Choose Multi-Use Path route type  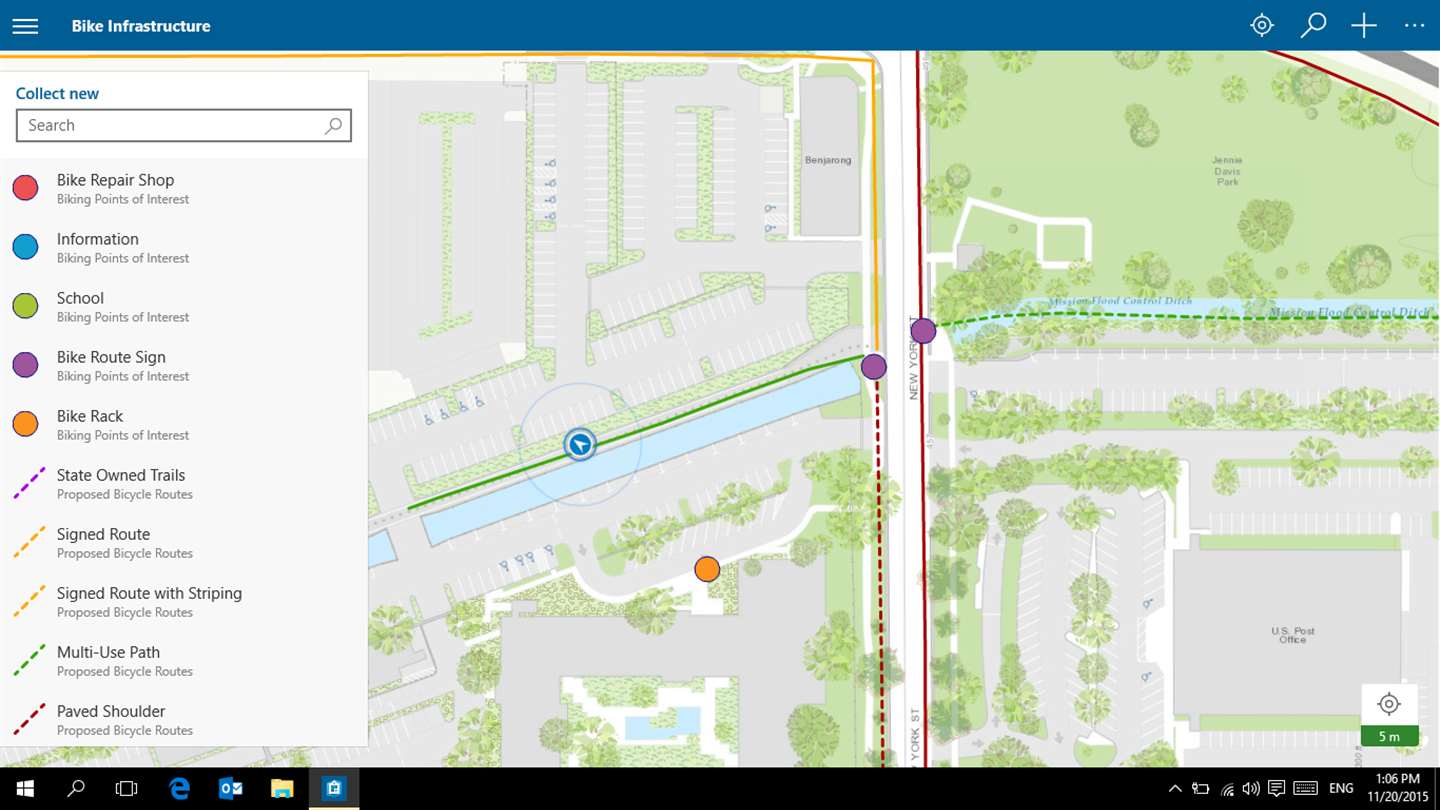click(x=184, y=660)
